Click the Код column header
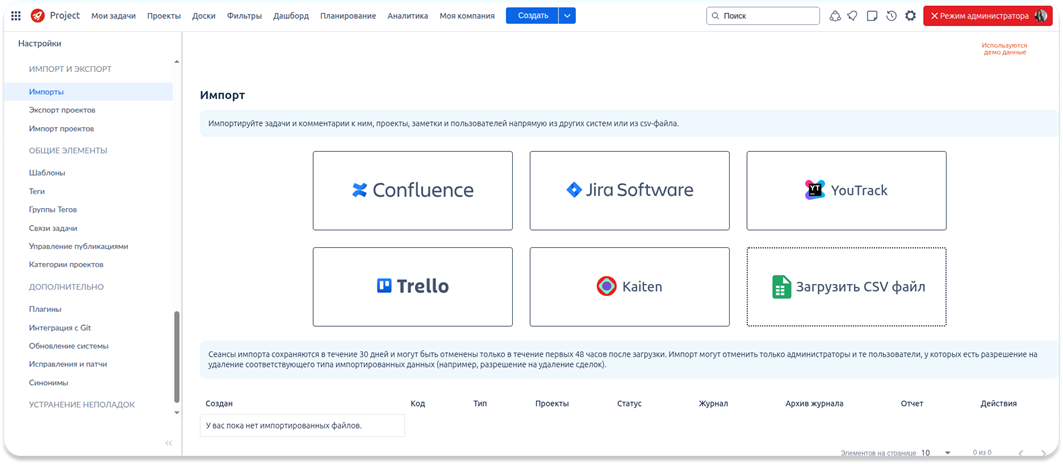 [x=418, y=404]
